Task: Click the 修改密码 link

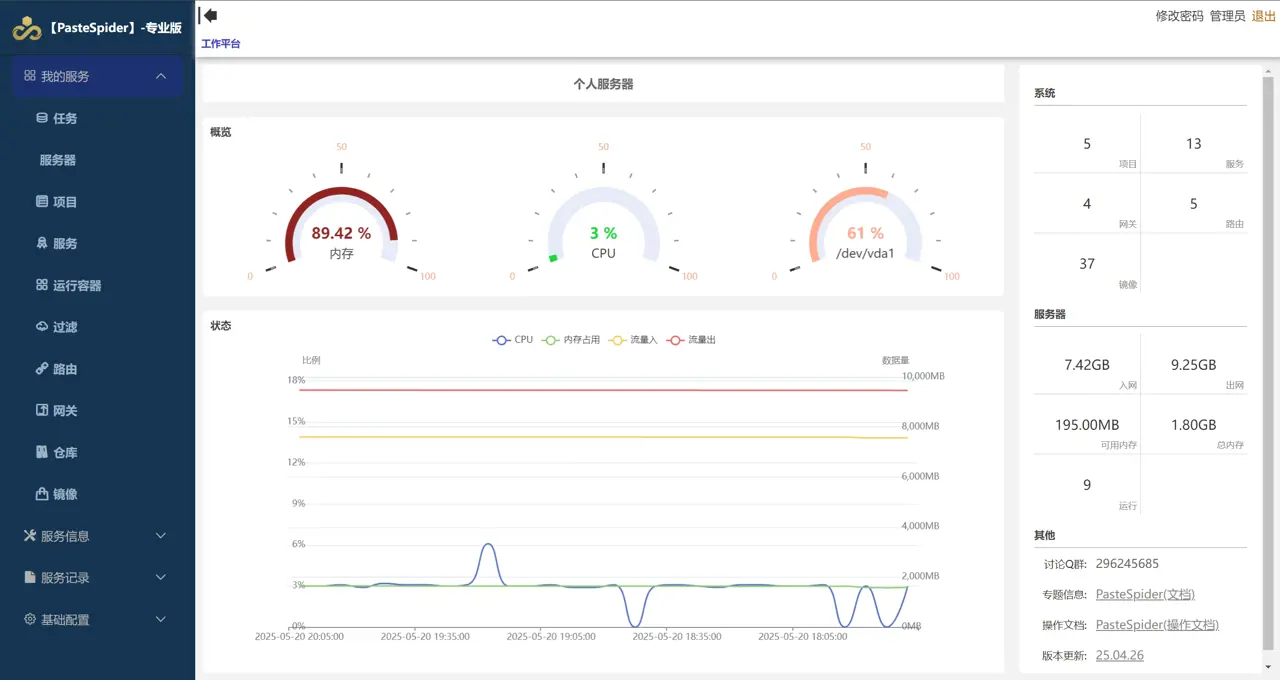Action: pyautogui.click(x=1180, y=16)
